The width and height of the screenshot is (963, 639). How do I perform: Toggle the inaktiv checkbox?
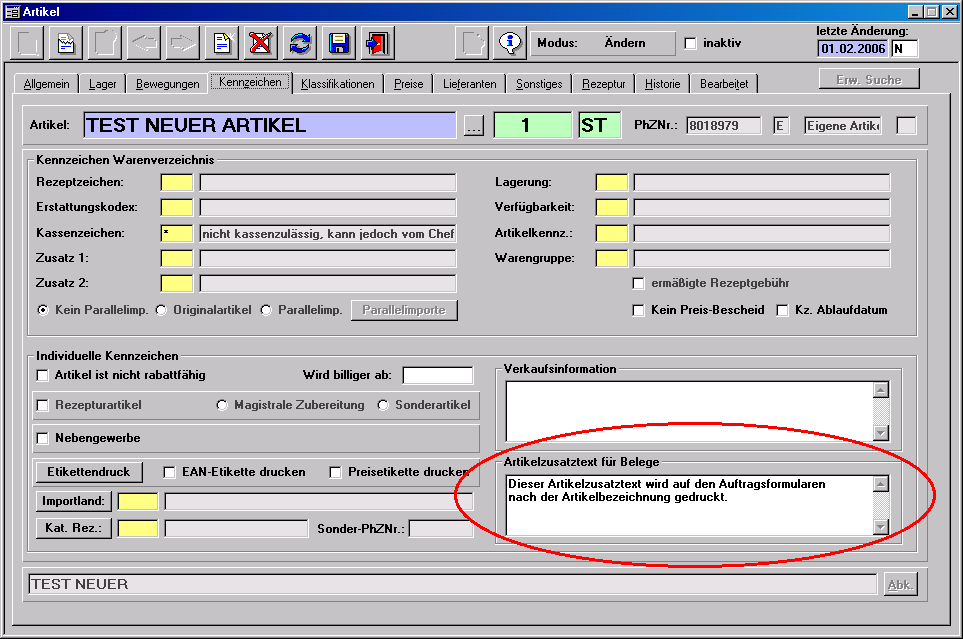tap(690, 44)
